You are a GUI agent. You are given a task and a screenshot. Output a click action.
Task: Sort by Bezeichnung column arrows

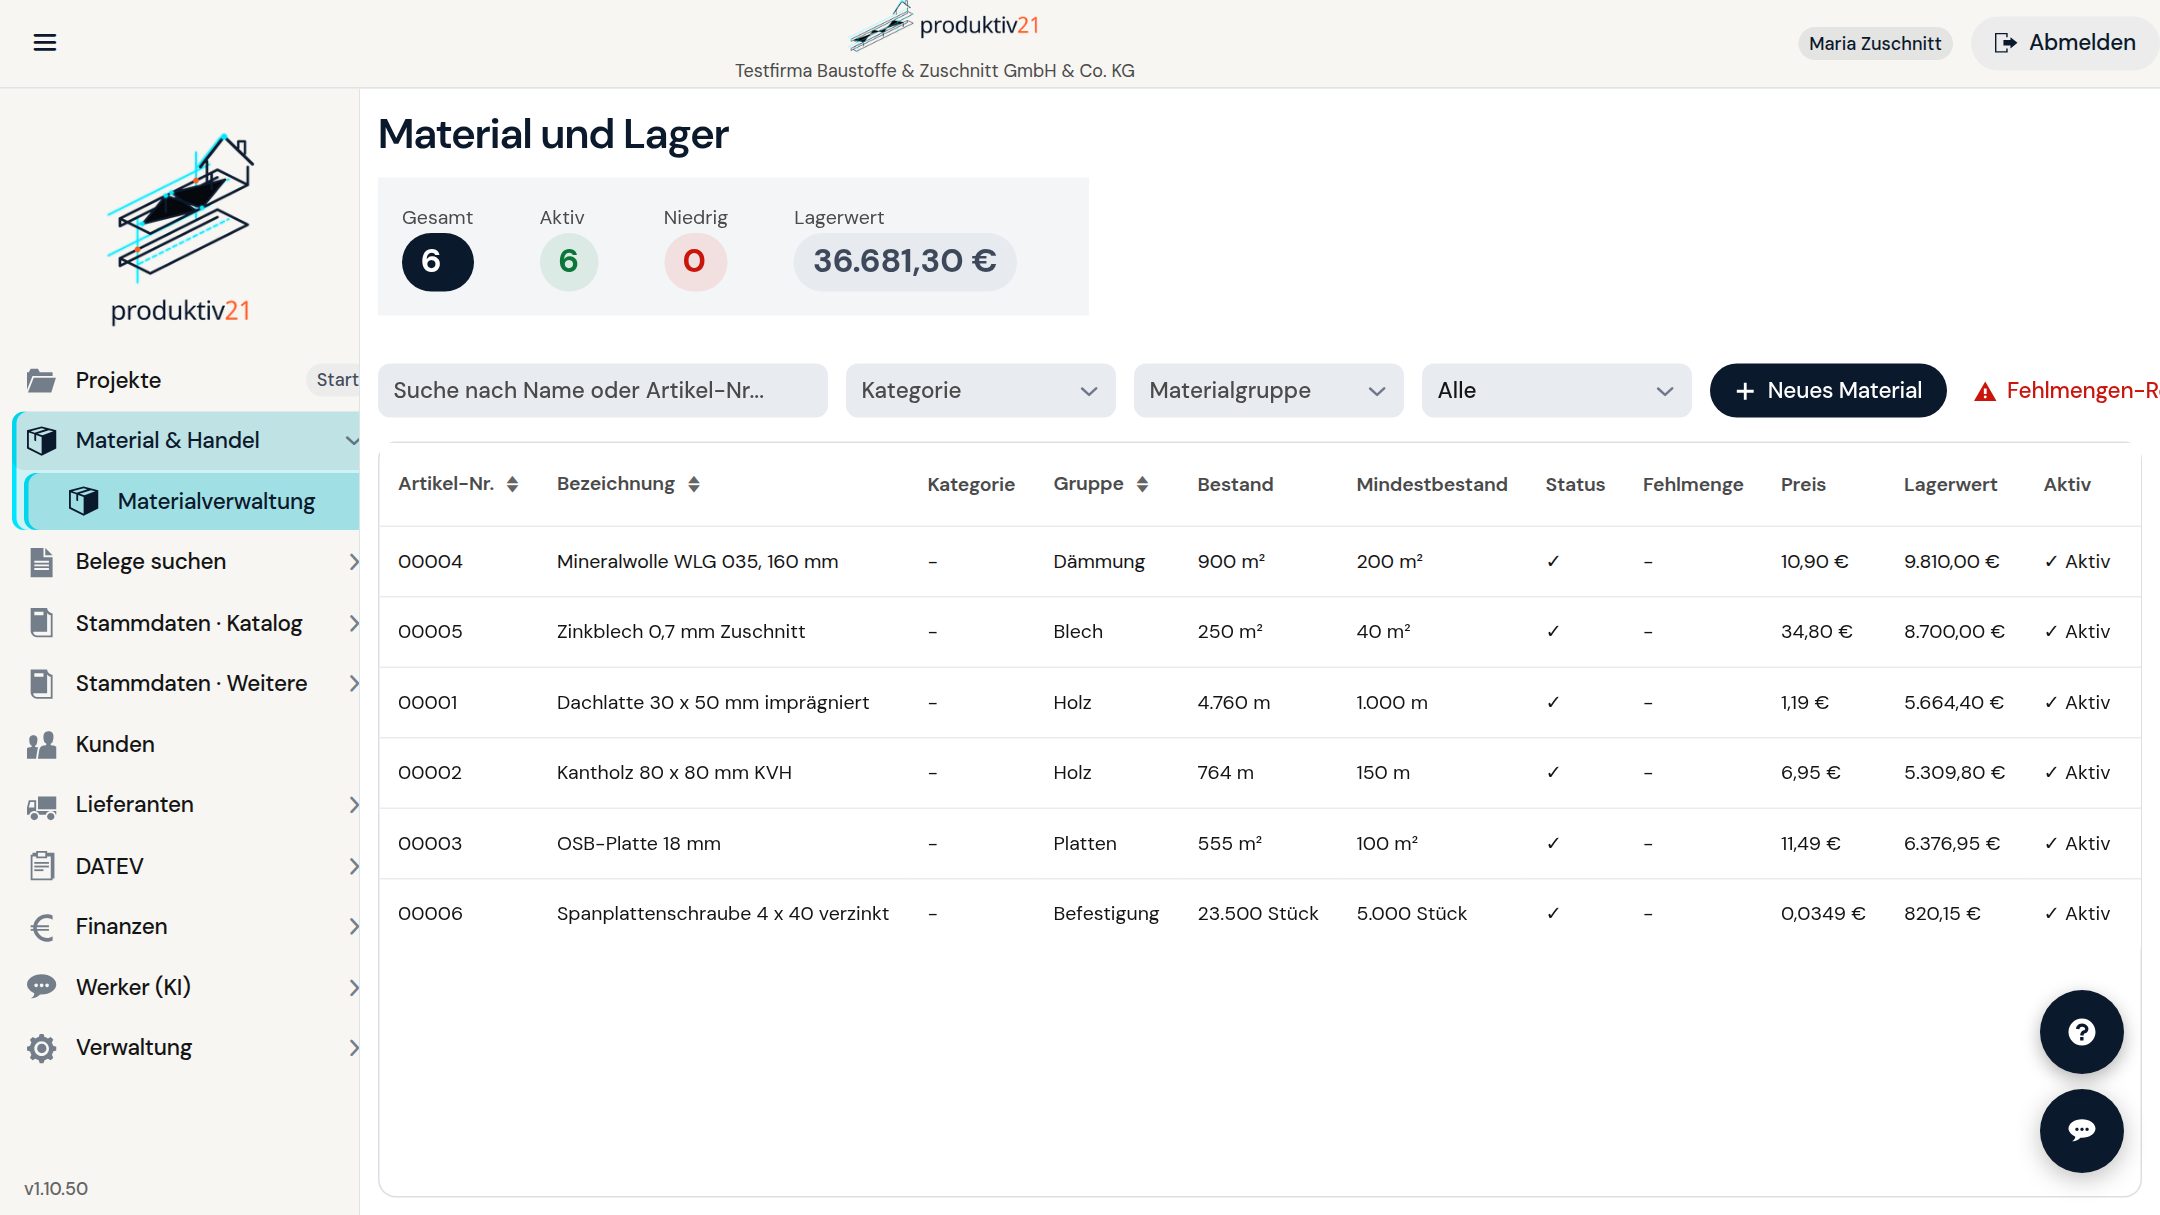tap(693, 484)
